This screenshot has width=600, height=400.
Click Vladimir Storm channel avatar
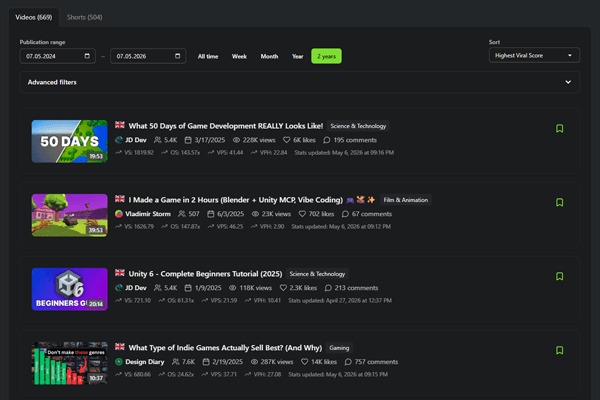(x=119, y=214)
